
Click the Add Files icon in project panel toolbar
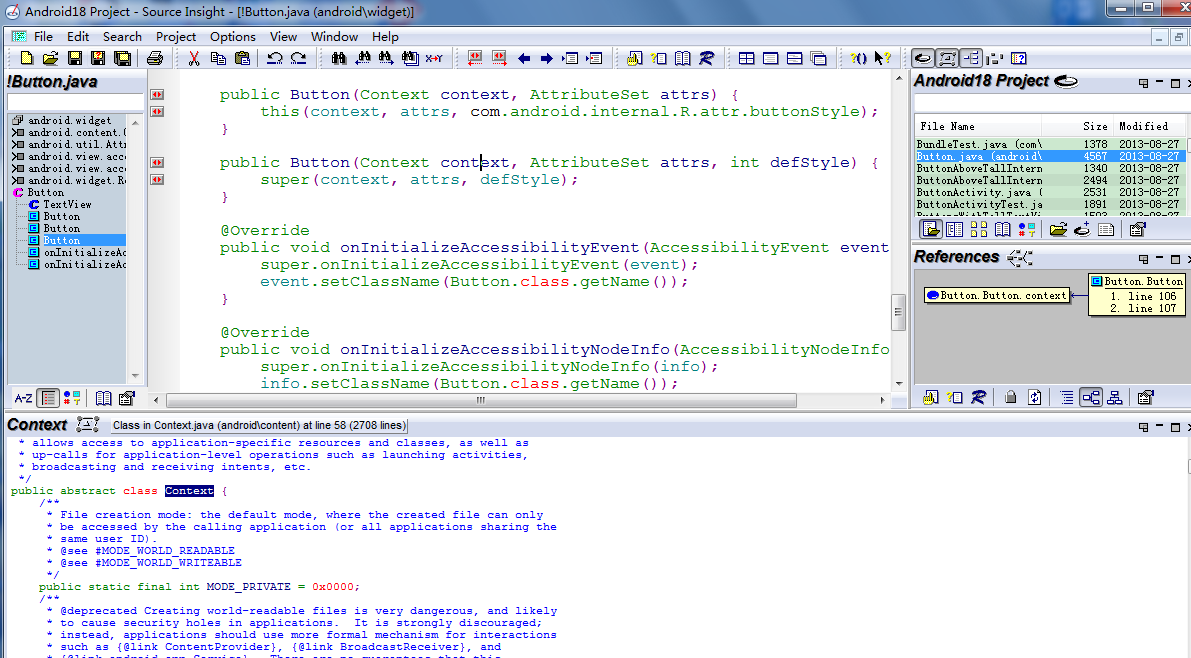(1082, 229)
